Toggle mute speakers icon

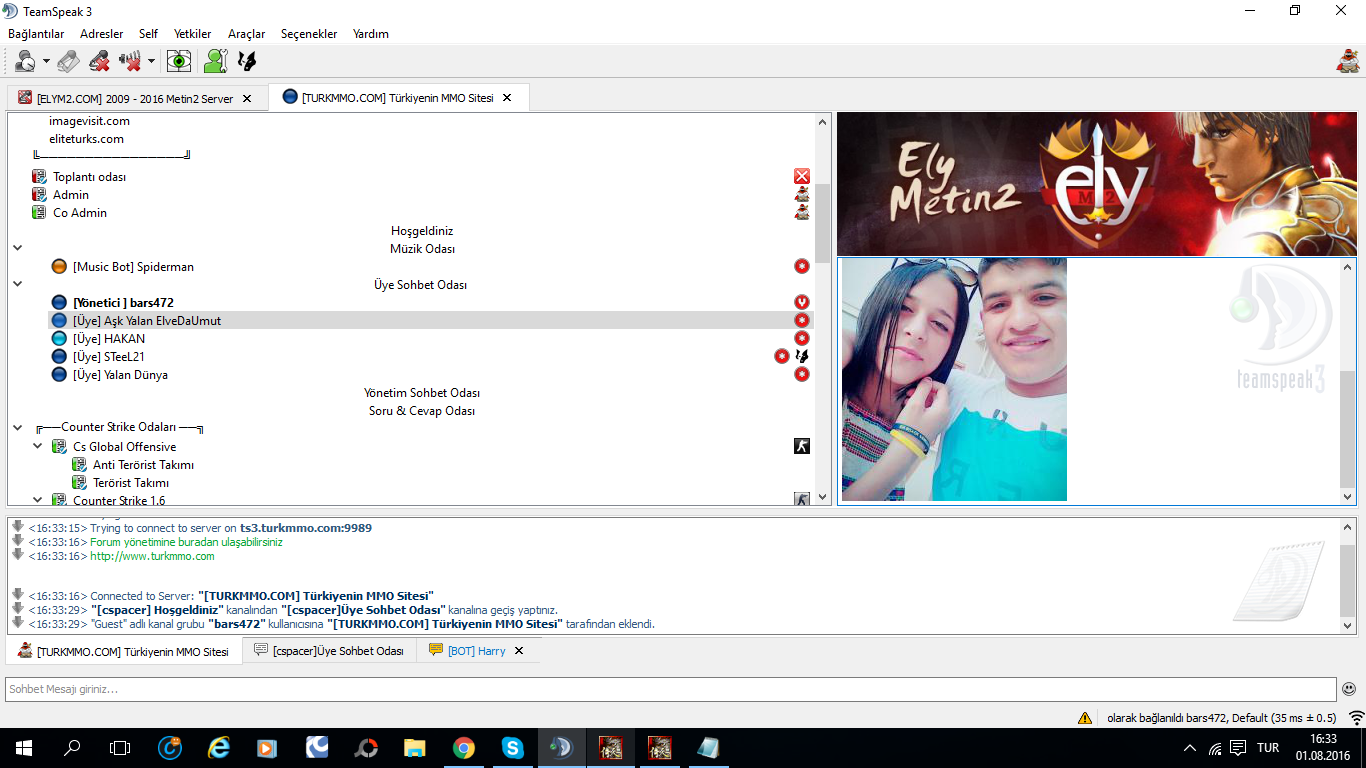pos(130,61)
